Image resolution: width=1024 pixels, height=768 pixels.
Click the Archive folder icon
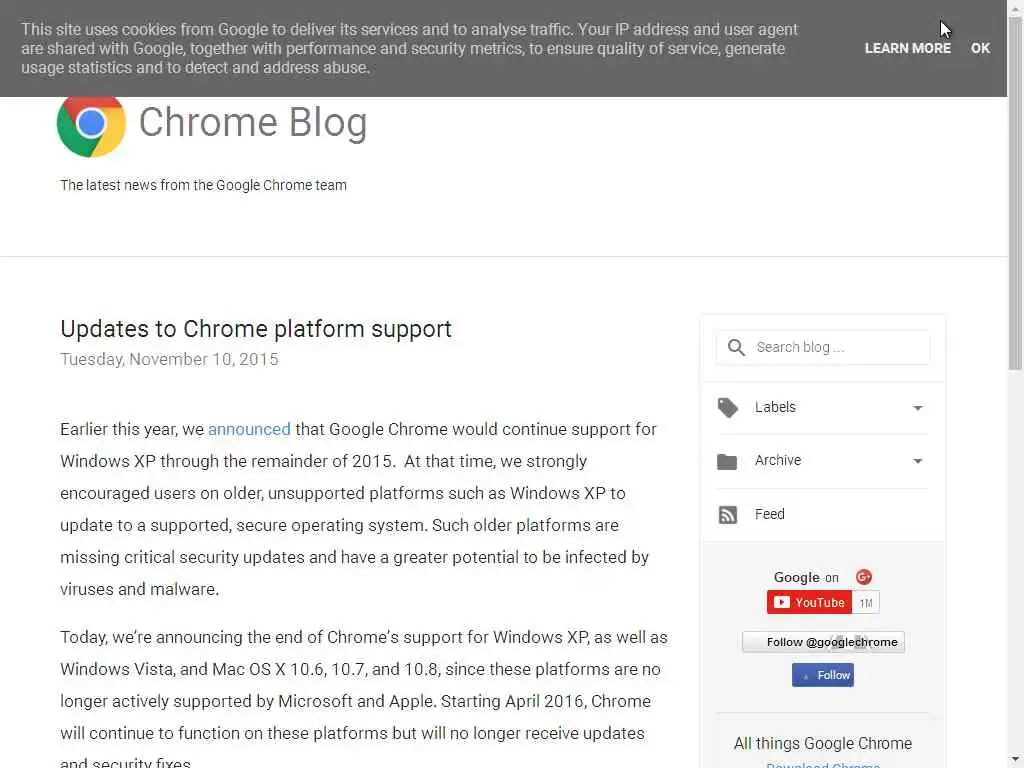pos(727,462)
